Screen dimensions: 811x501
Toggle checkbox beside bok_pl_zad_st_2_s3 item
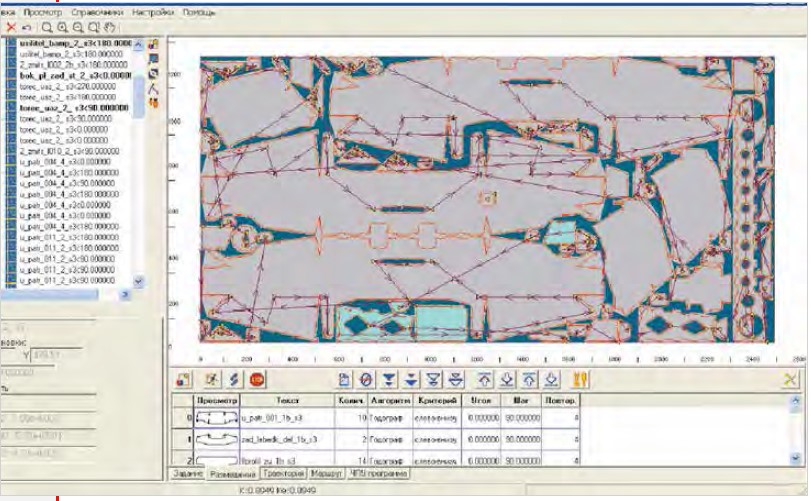tap(8, 75)
